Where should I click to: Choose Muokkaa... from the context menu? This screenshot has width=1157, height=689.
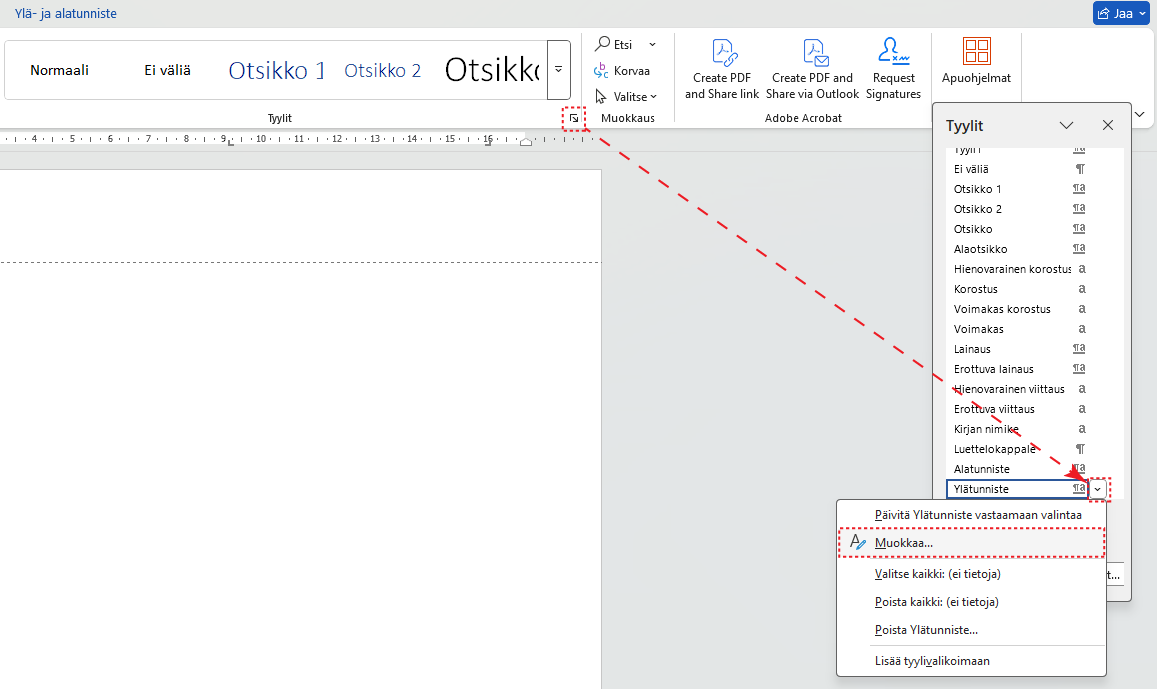coord(903,543)
